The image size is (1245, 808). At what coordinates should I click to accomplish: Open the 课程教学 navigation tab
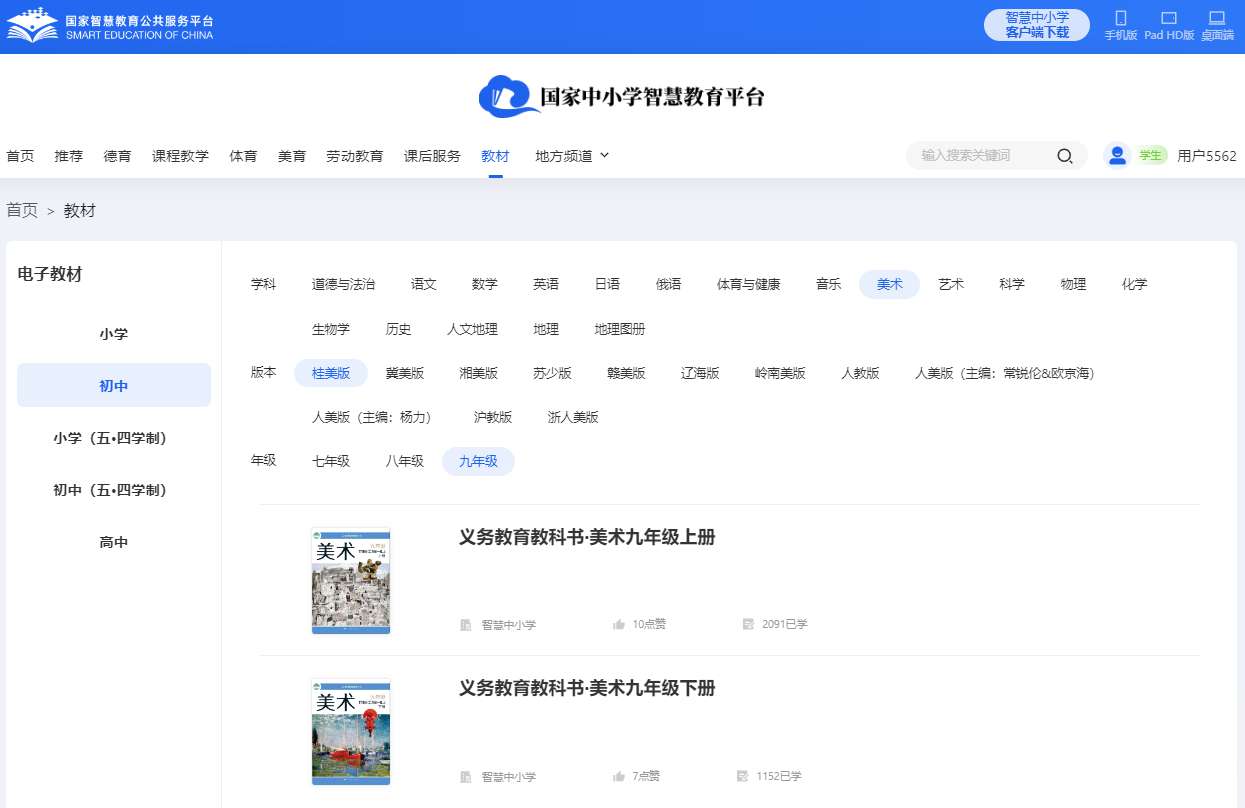180,156
